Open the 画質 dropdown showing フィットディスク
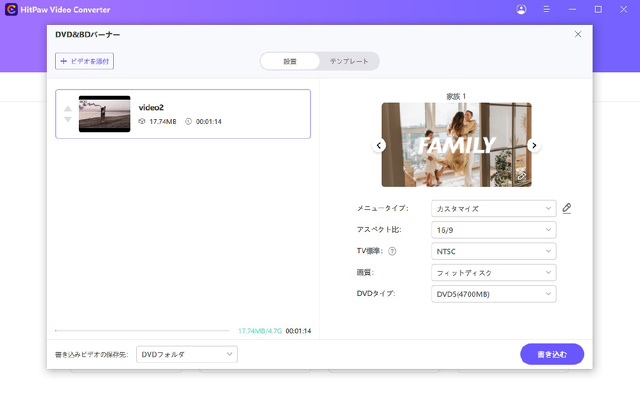 click(493, 273)
